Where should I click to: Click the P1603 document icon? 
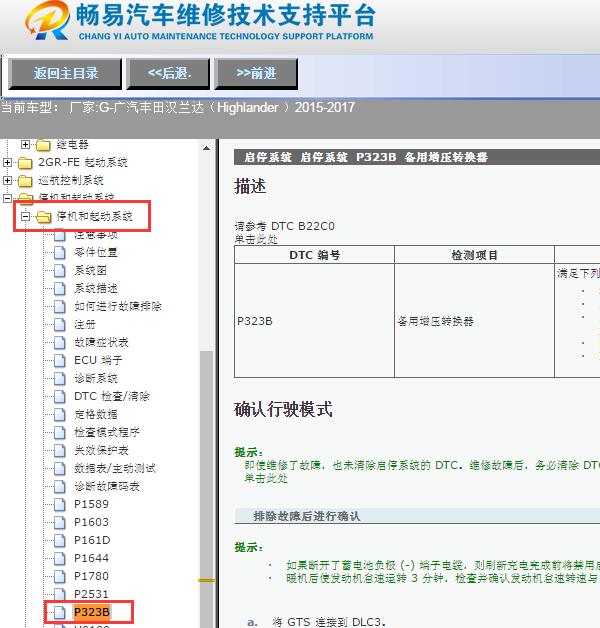pos(60,523)
